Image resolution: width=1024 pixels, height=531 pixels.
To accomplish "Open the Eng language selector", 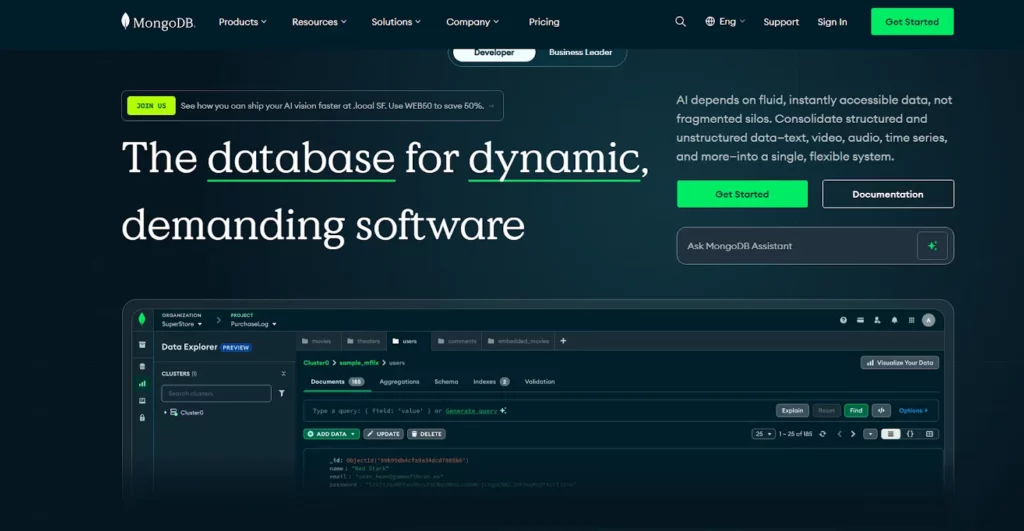I will (725, 22).
